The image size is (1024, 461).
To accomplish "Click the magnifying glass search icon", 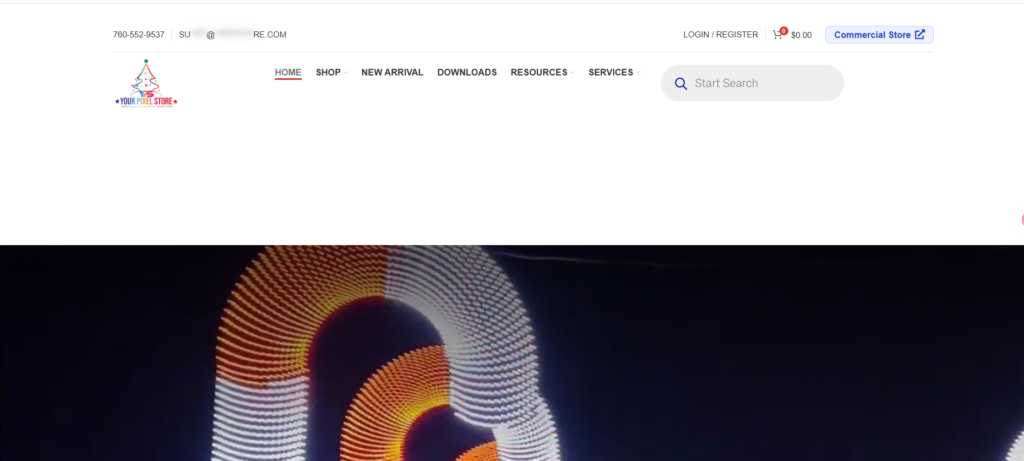I will [x=680, y=84].
